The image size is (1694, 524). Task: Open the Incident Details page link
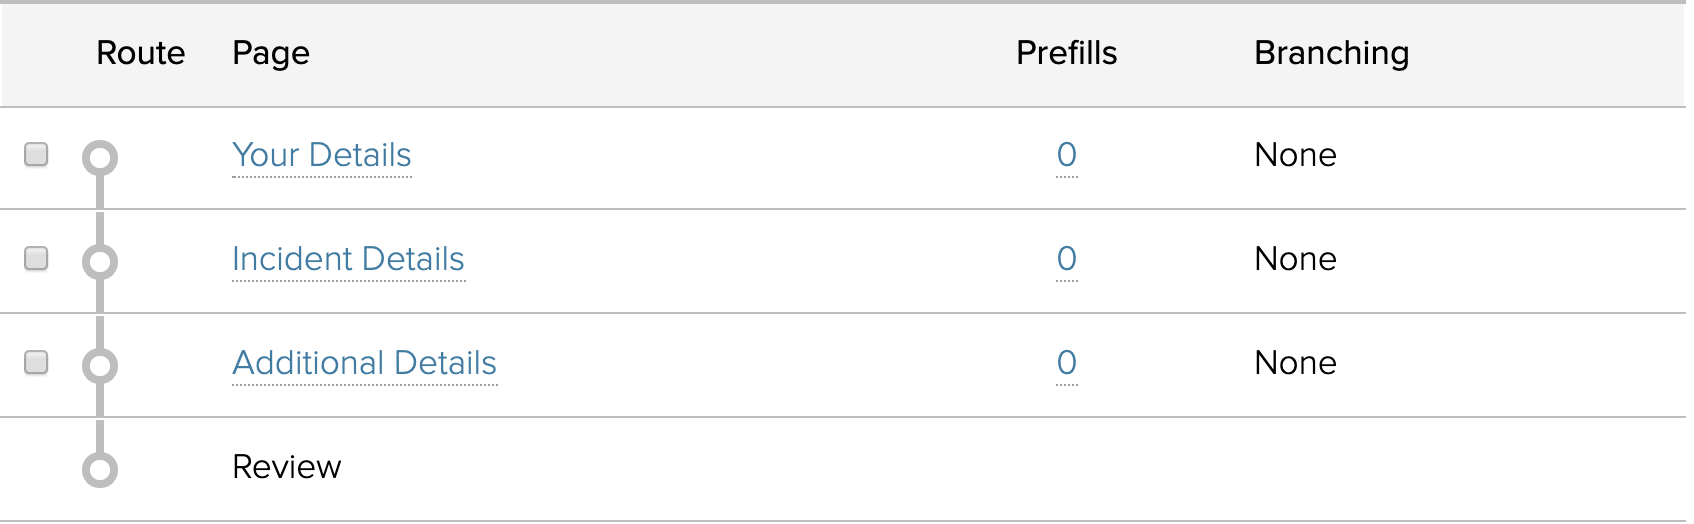(348, 259)
